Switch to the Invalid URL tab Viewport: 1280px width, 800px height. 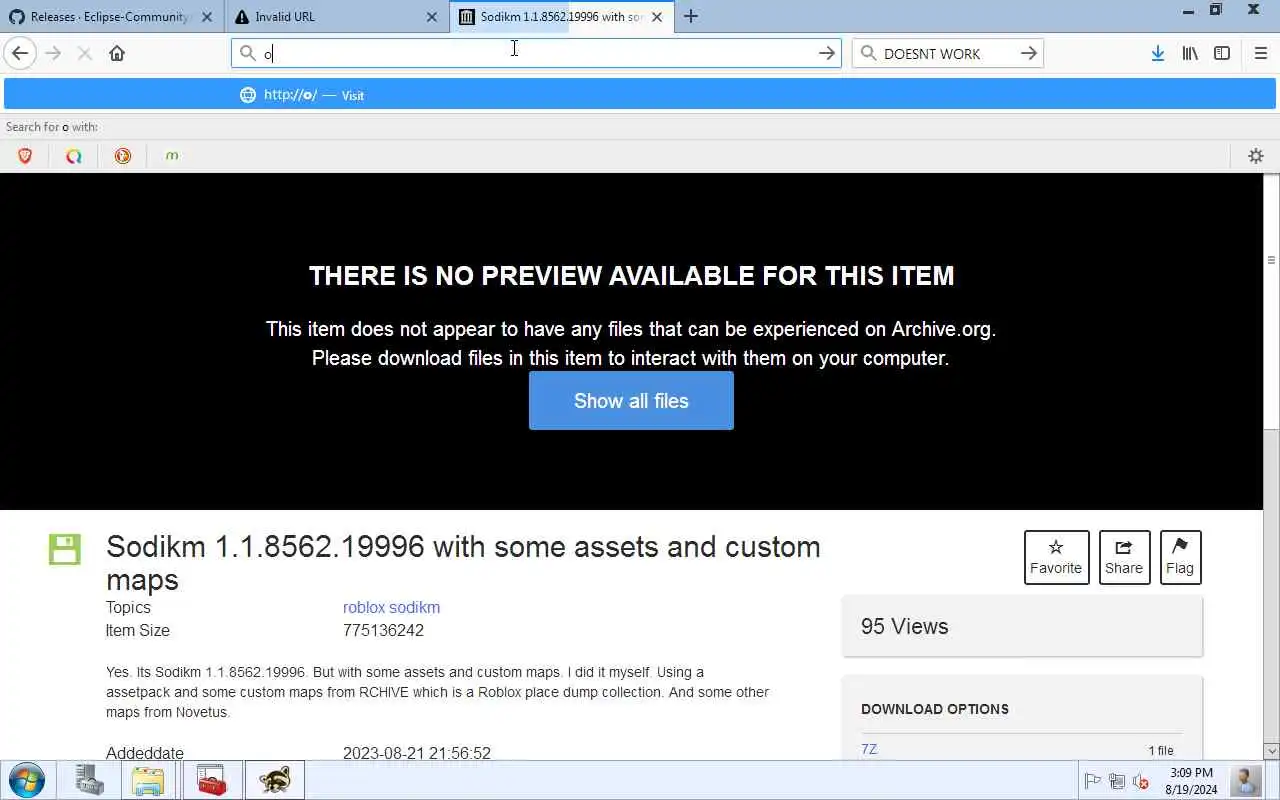[335, 17]
